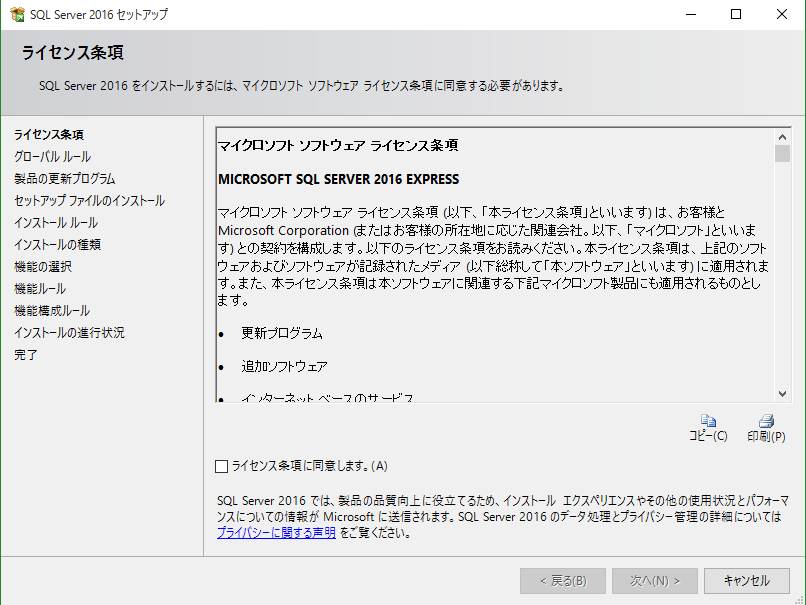The height and width of the screenshot is (605, 806).
Task: Click the license text scrollbar down arrow
Action: (782, 393)
